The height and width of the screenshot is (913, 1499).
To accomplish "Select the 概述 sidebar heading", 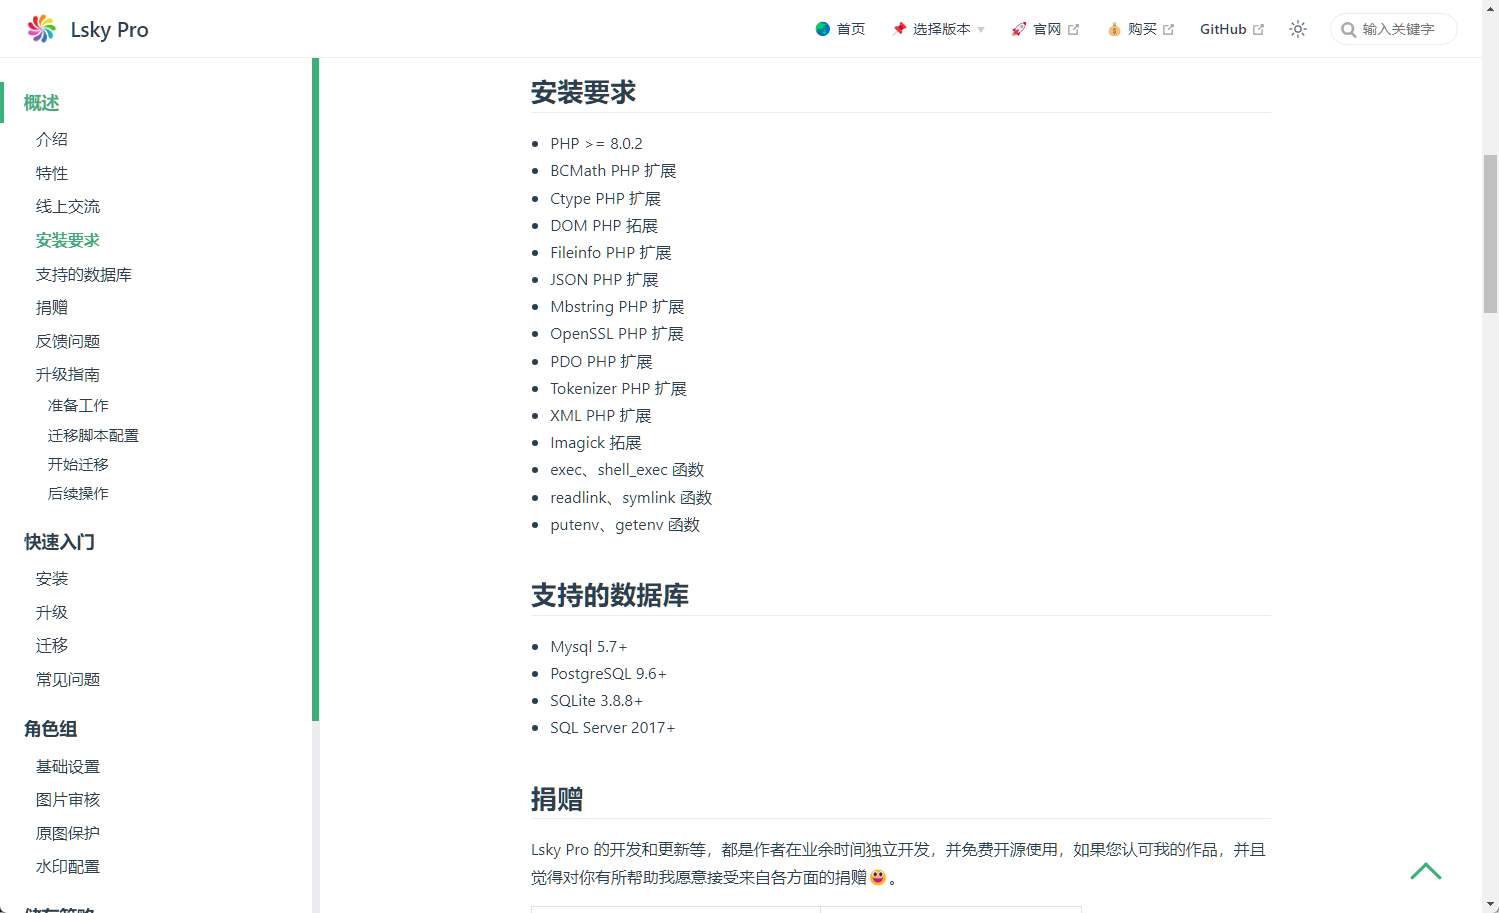I will (x=42, y=103).
